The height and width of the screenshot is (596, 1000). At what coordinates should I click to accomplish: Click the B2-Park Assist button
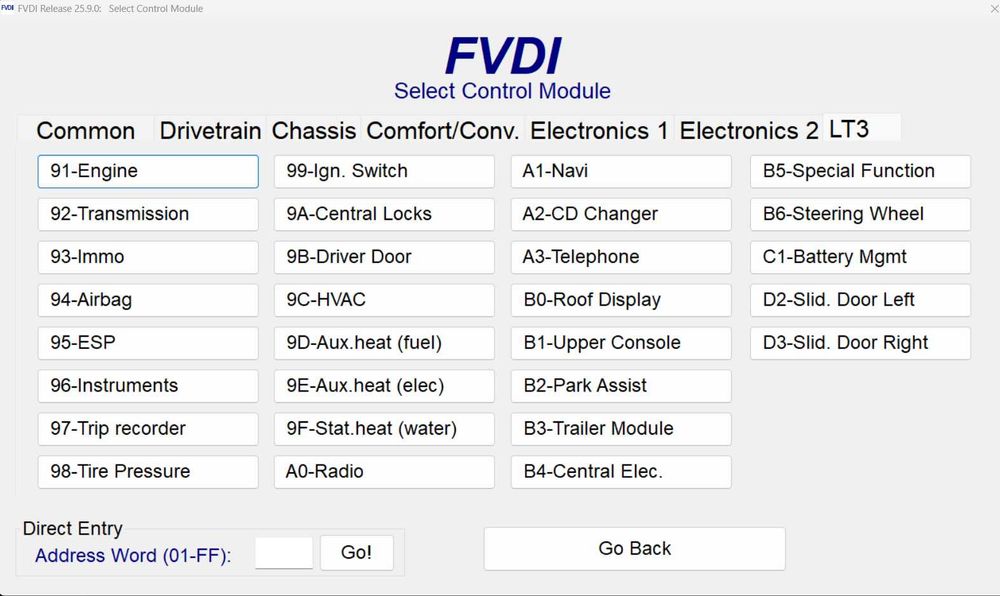621,386
